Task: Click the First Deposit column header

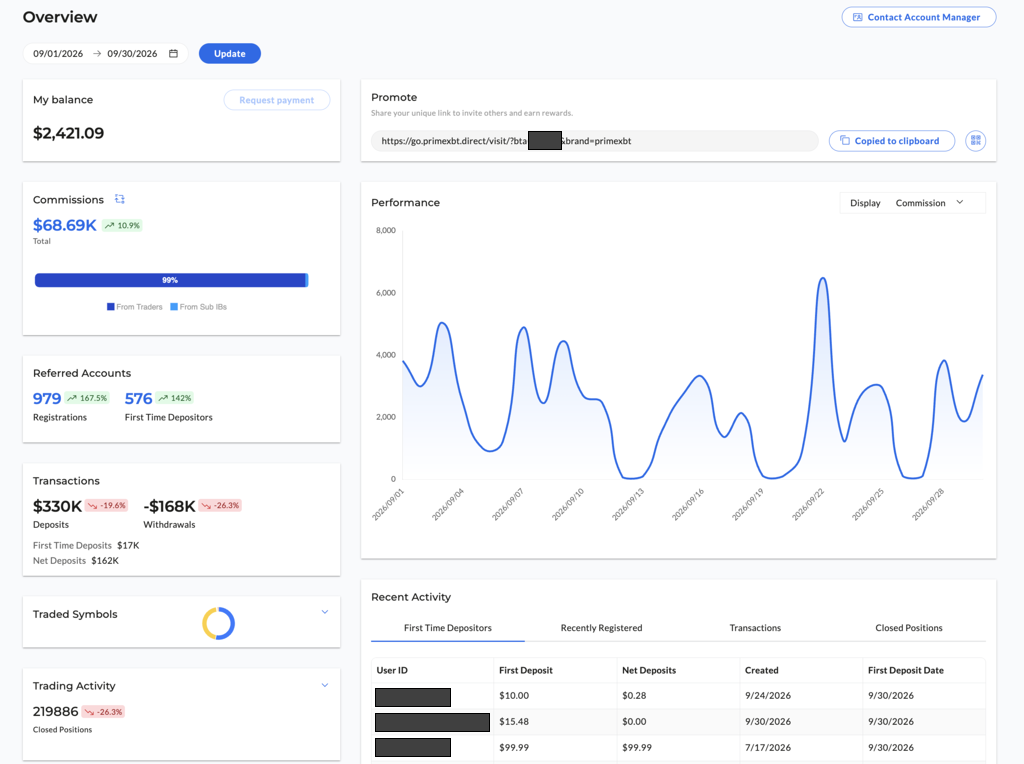Action: tap(526, 670)
